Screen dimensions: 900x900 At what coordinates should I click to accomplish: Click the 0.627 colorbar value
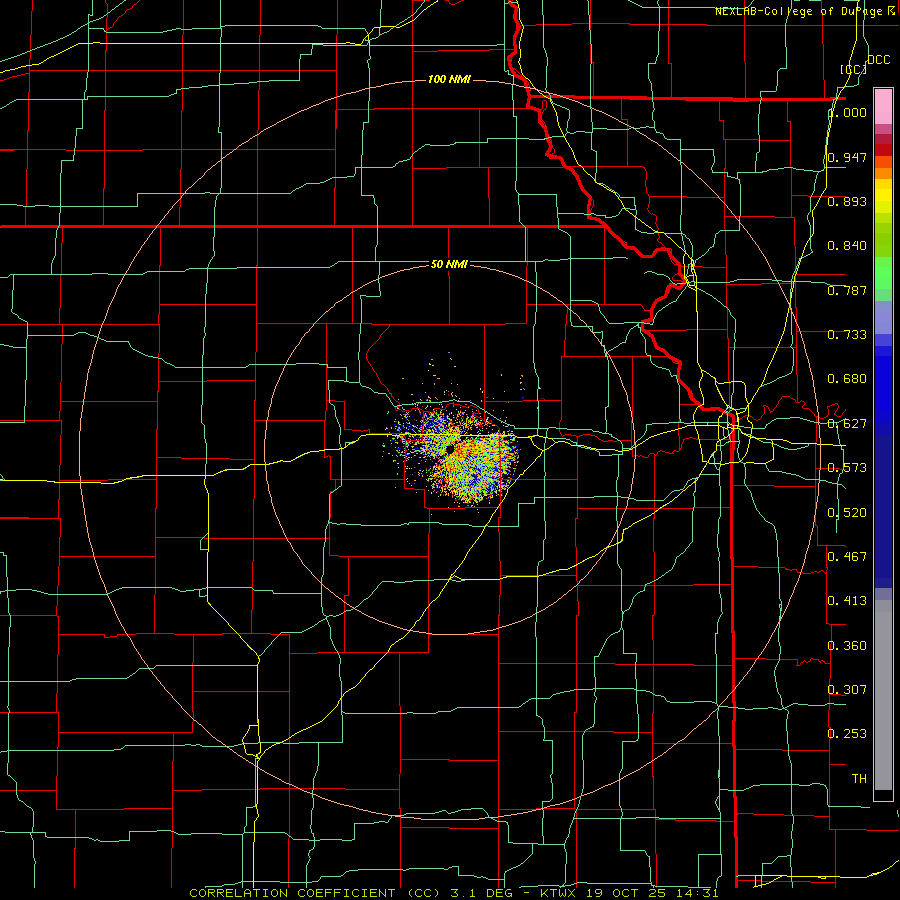847,424
